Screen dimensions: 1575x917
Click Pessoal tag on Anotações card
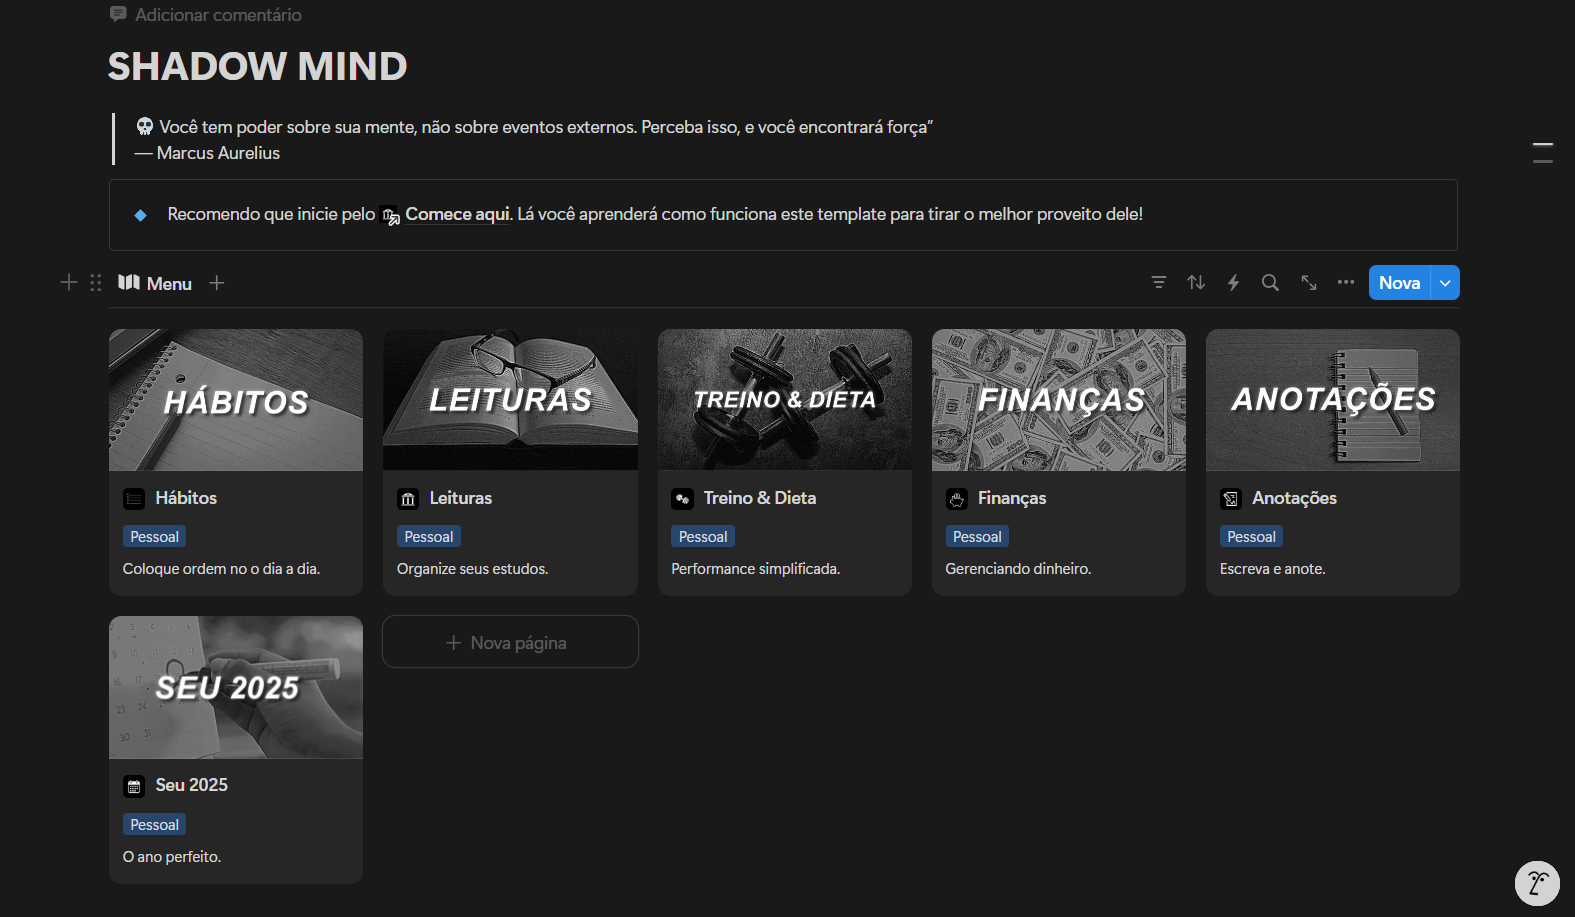pyautogui.click(x=1251, y=537)
